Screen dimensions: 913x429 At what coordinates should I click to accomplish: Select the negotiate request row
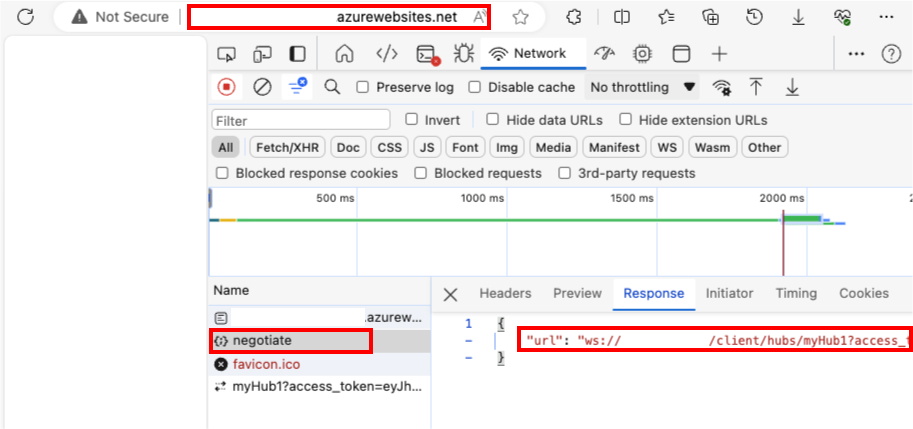click(319, 341)
